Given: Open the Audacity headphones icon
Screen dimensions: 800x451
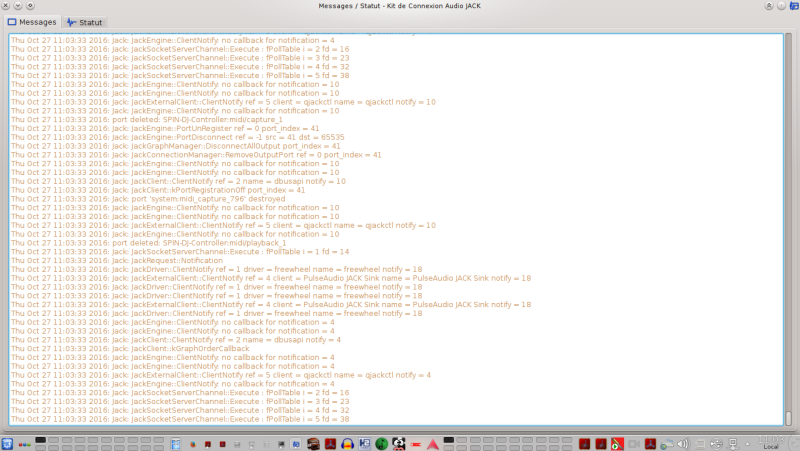Looking at the screenshot, I should 347,444.
